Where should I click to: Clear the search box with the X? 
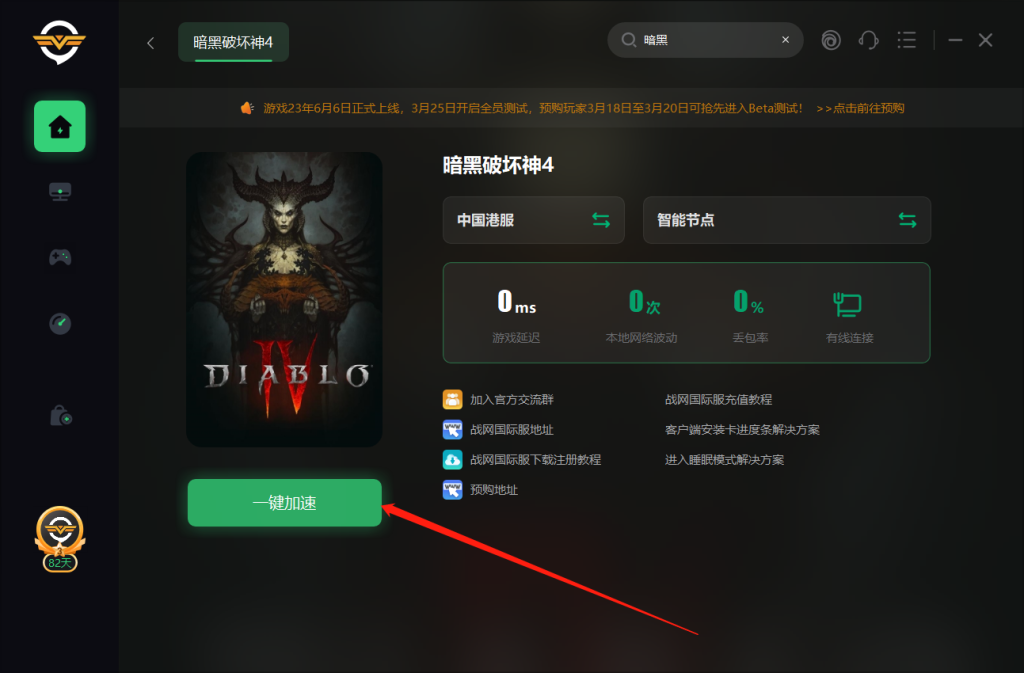785,40
